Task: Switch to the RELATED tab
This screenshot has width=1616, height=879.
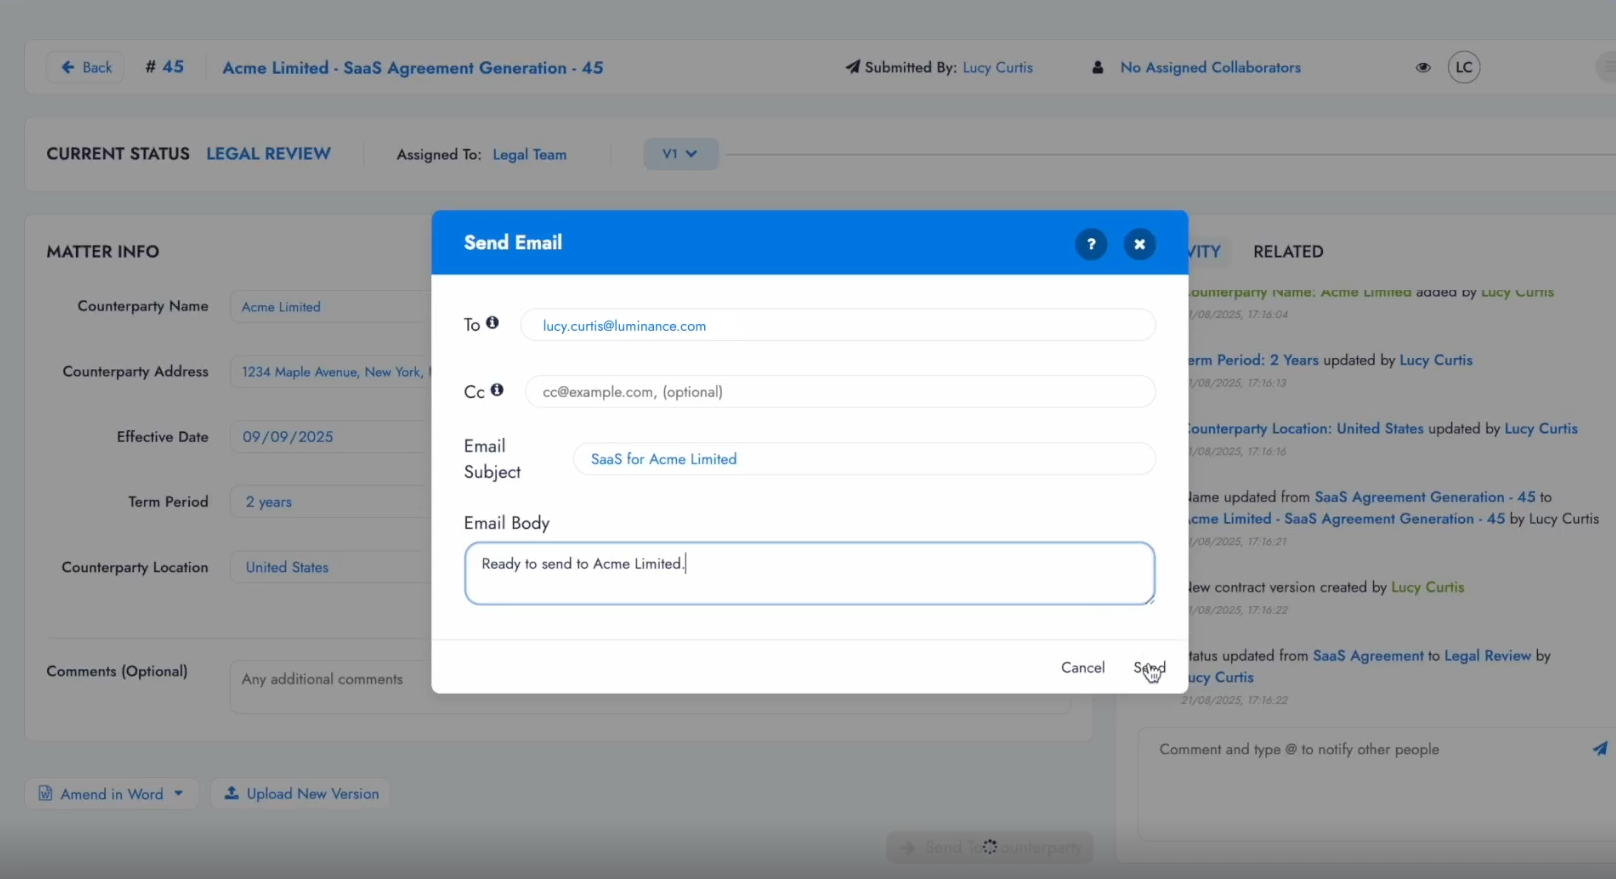Action: coord(1288,251)
